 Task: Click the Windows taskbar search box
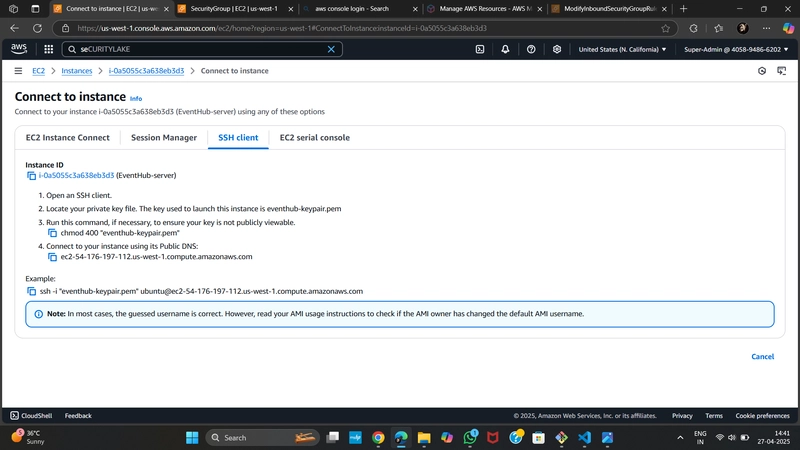click(x=263, y=437)
